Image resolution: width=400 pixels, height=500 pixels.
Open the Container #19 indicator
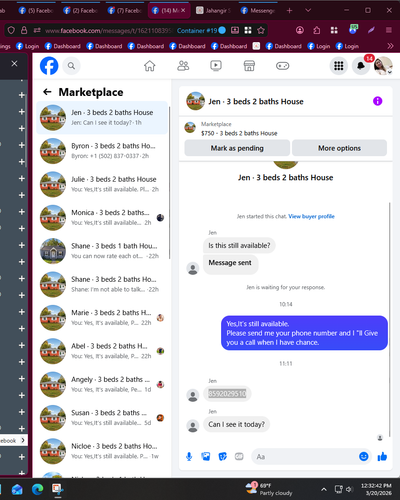click(201, 31)
